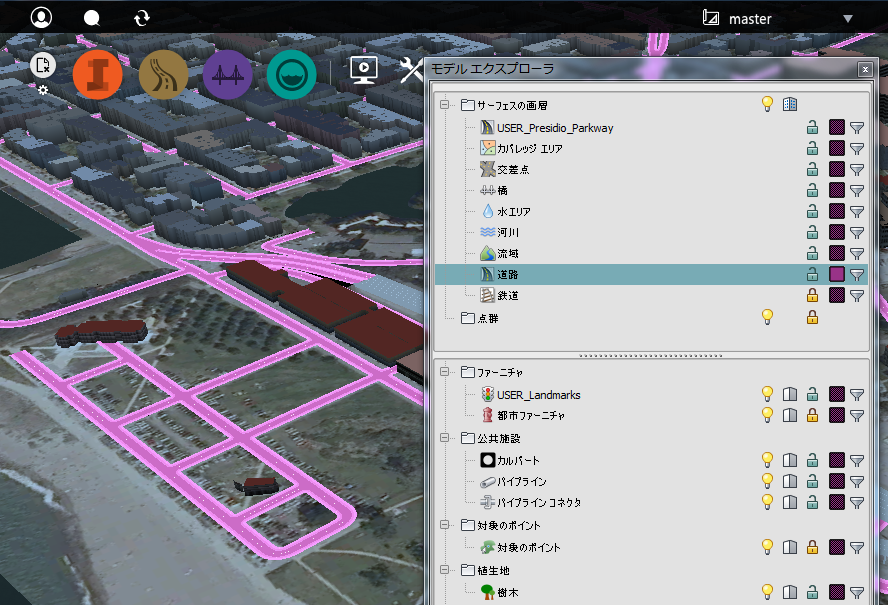Image resolution: width=888 pixels, height=605 pixels.
Task: Click the building icon for サーフェスの画層
Action: (x=790, y=104)
